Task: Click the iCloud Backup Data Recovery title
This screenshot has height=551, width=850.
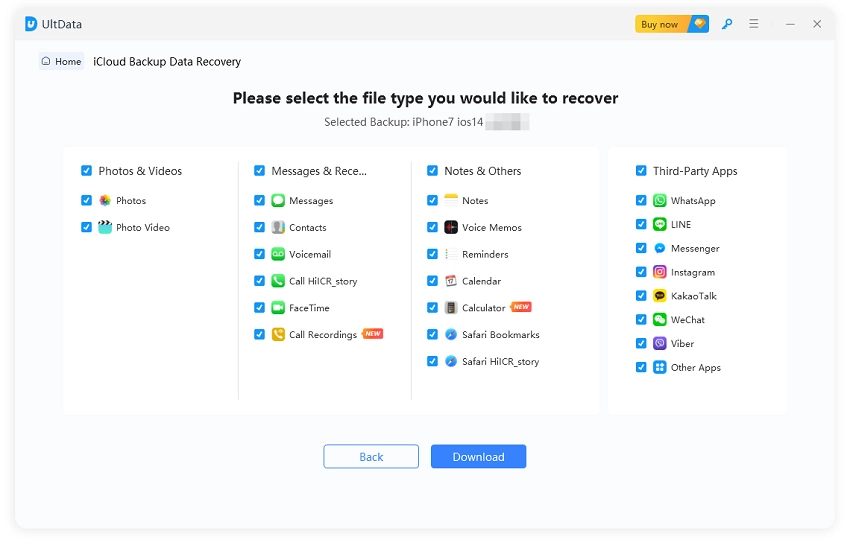Action: pos(167,62)
